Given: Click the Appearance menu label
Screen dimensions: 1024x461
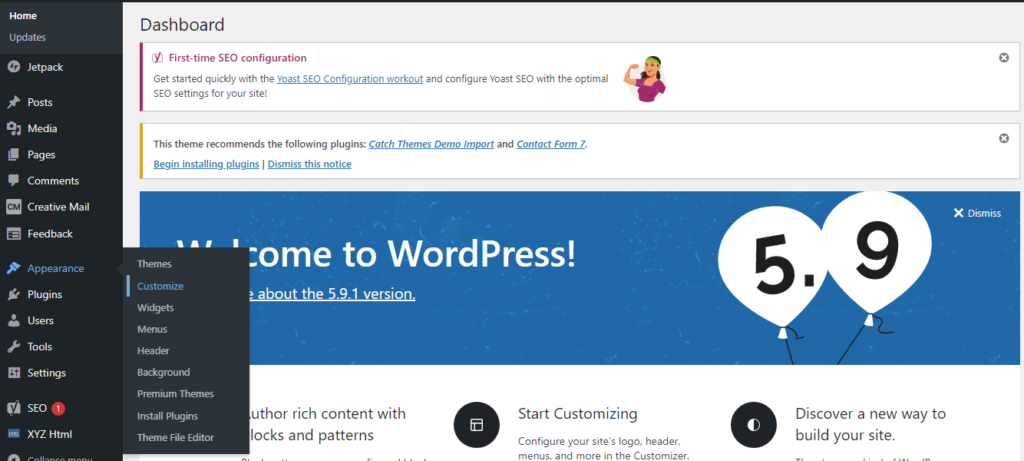Looking at the screenshot, I should pyautogui.click(x=56, y=268).
